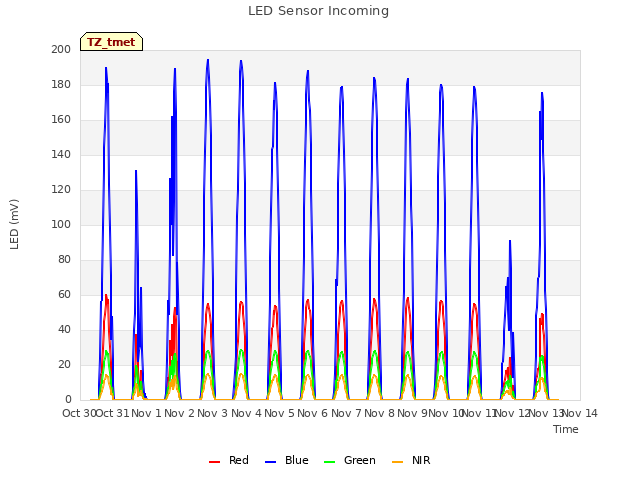The height and width of the screenshot is (480, 640).
Task: Click the Oct 30 x-axis tick label
Action: pyautogui.click(x=79, y=413)
